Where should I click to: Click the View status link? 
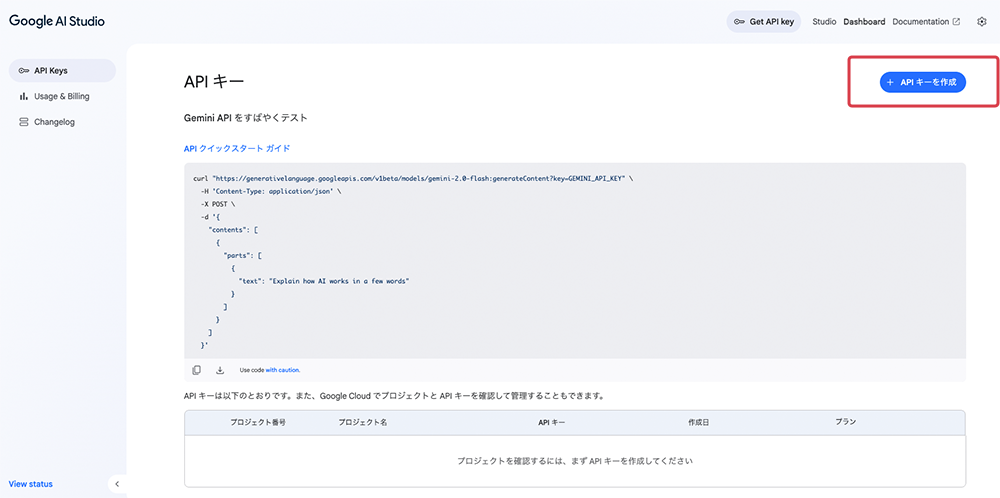[31, 484]
